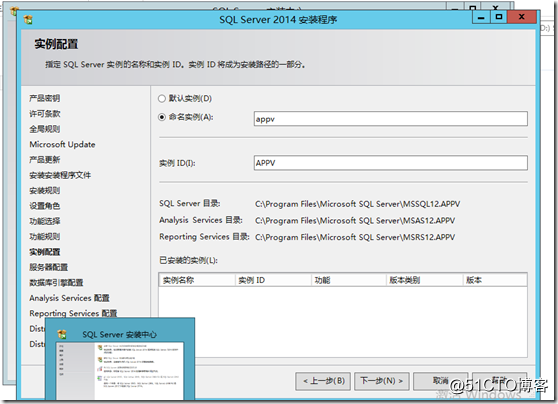The height and width of the screenshot is (404, 558).
Task: Select 产品密钥 step in the sidebar
Action: pyautogui.click(x=45, y=98)
